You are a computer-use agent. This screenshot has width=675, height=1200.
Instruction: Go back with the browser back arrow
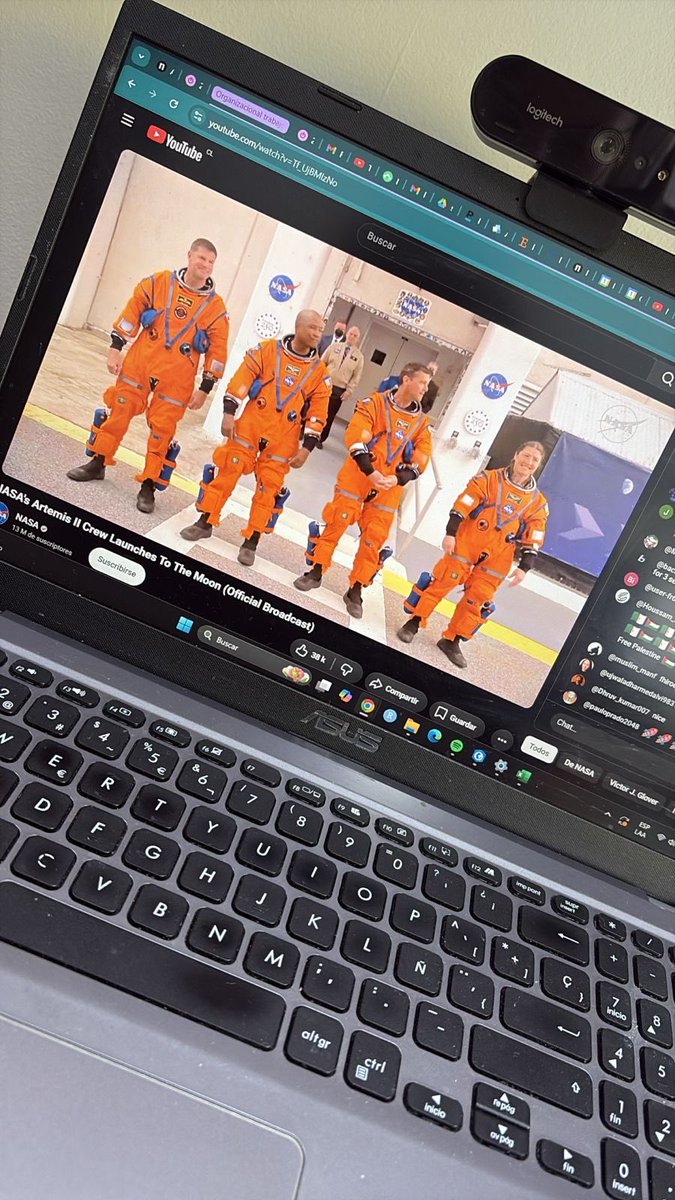131,83
